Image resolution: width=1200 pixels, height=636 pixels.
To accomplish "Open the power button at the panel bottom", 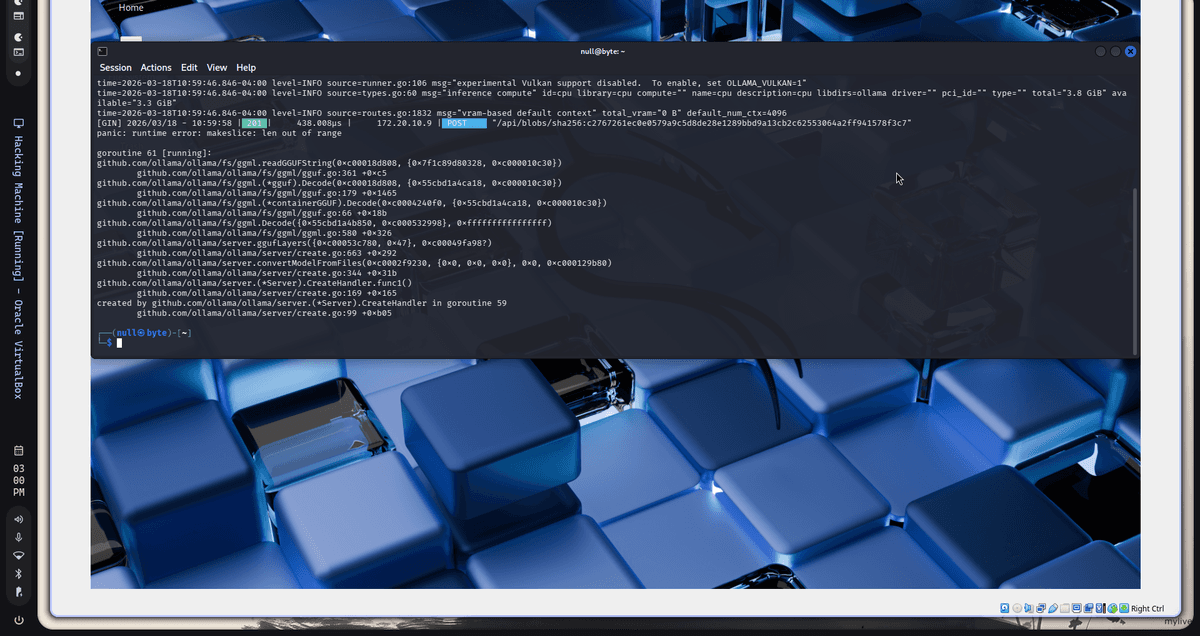I will 18,621.
